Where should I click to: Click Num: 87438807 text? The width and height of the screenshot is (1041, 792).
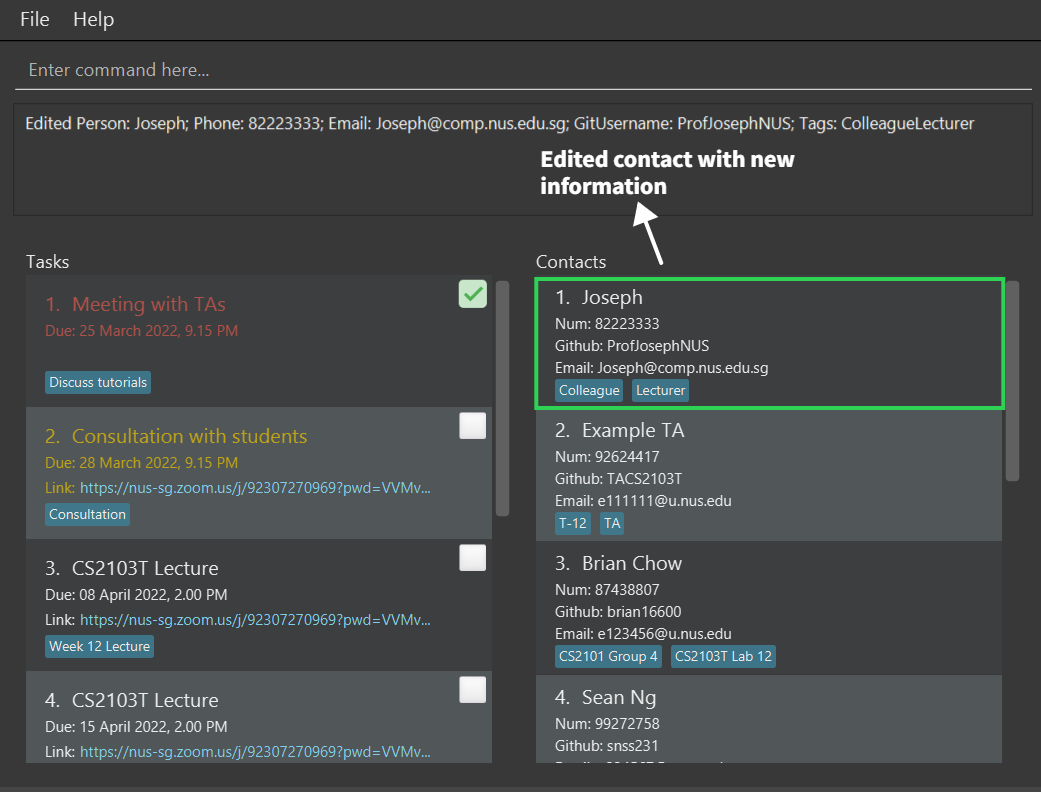point(607,590)
